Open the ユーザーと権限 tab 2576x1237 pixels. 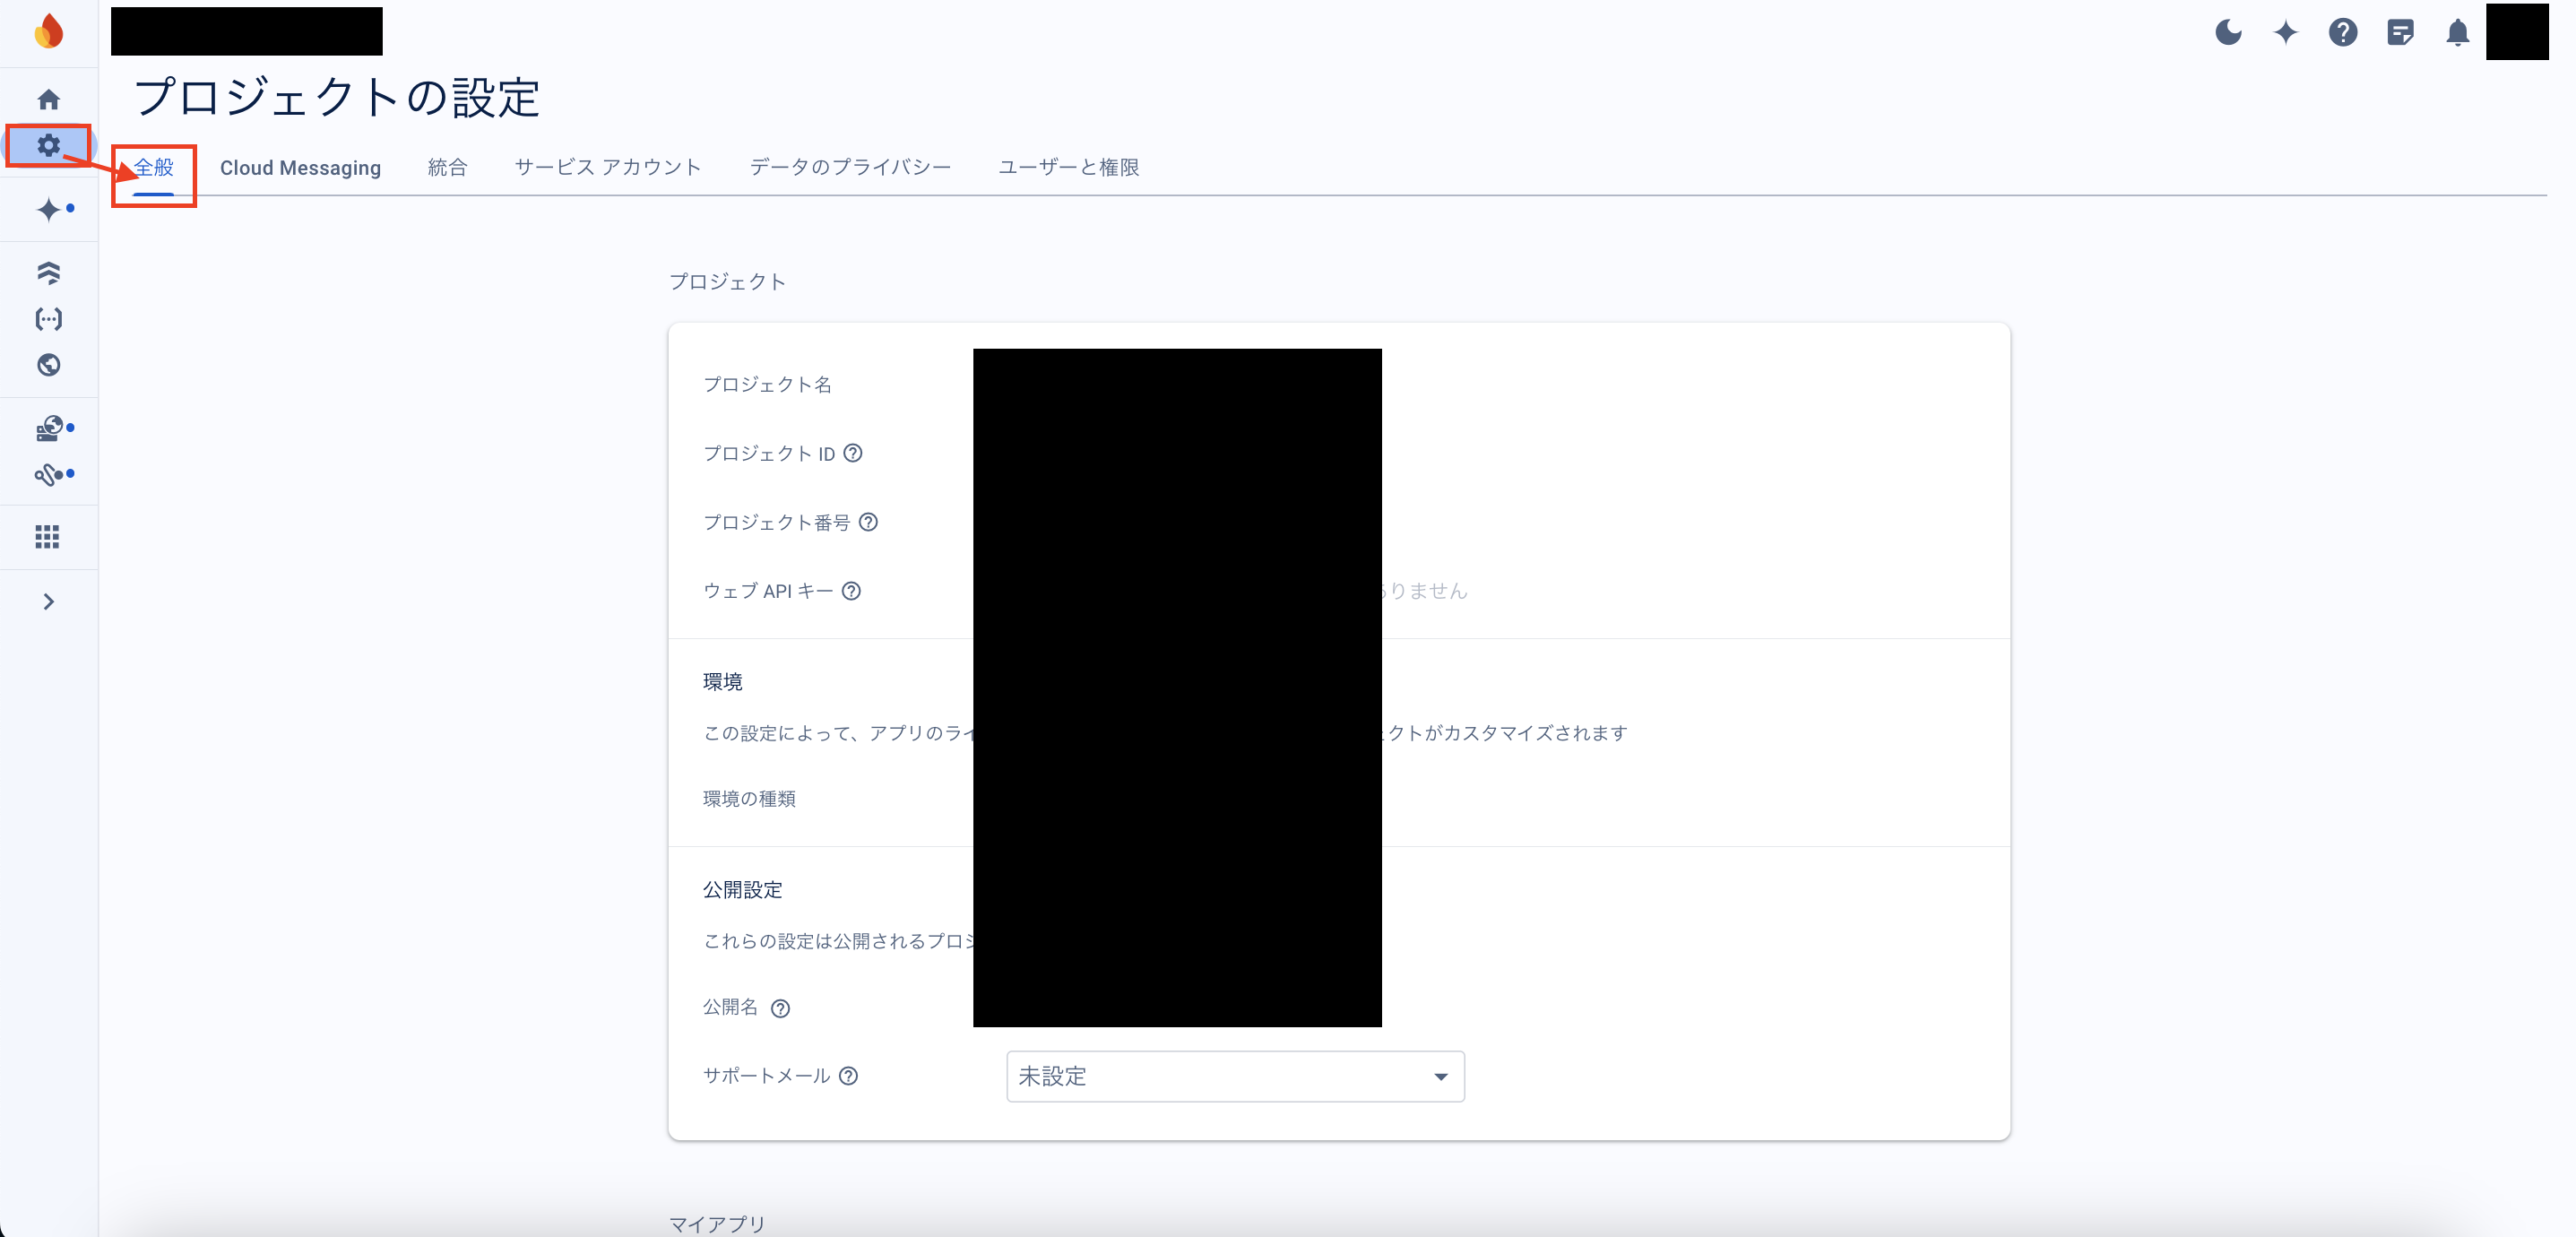click(1068, 167)
